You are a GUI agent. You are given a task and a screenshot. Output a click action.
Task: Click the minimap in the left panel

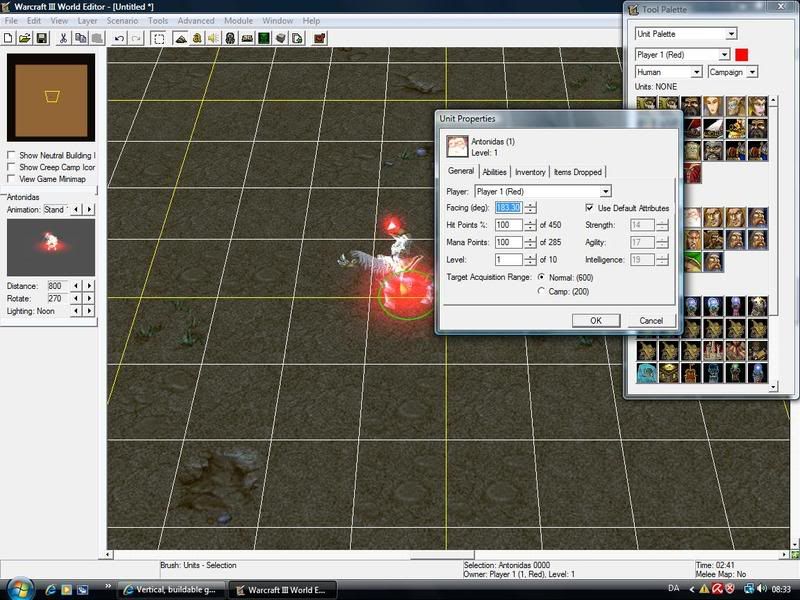[x=51, y=97]
